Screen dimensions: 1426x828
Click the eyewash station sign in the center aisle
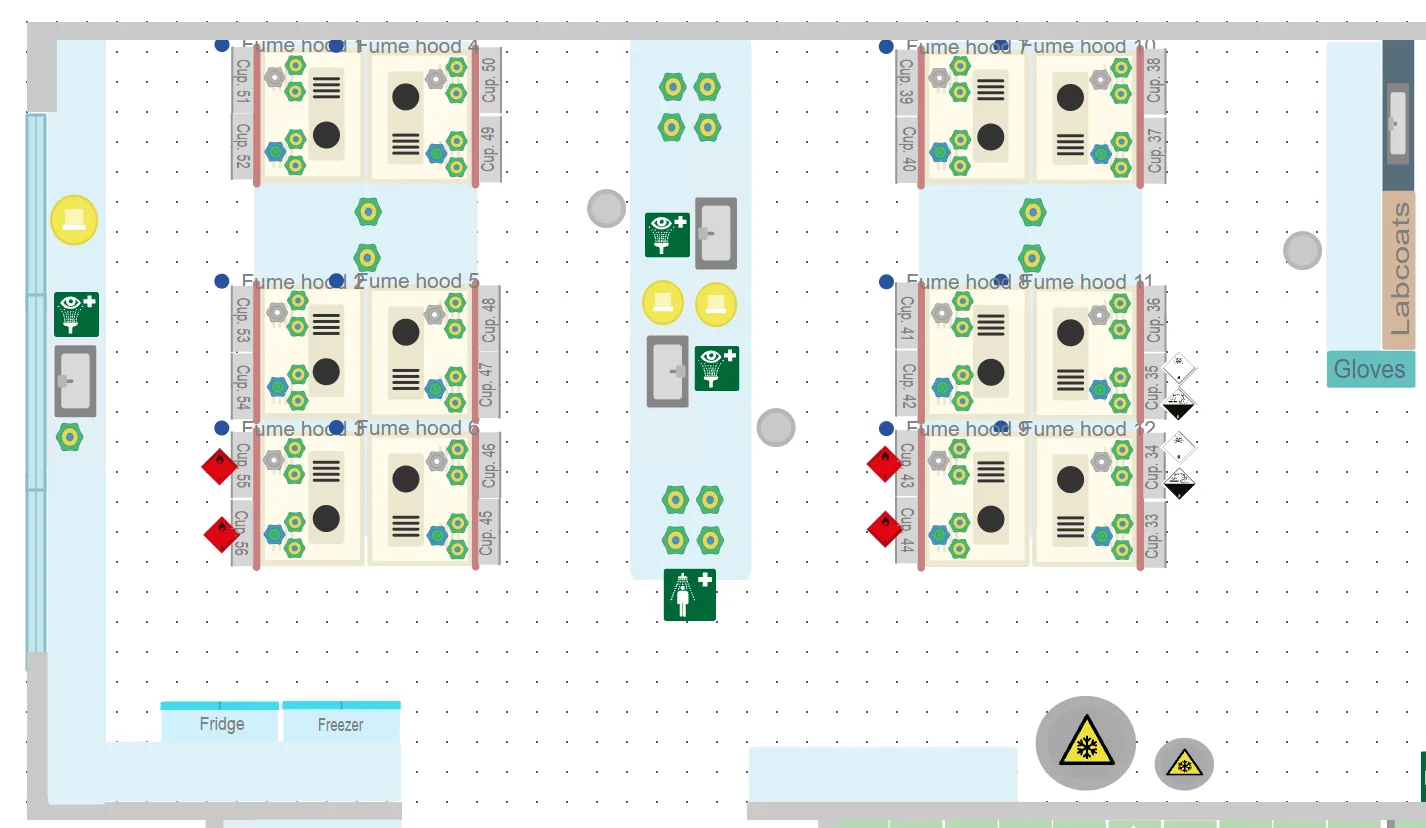(665, 234)
